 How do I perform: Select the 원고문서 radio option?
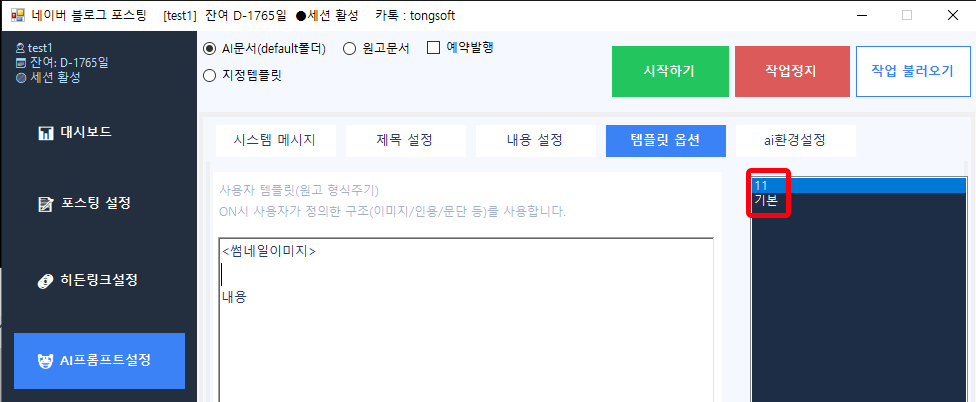pyautogui.click(x=350, y=49)
